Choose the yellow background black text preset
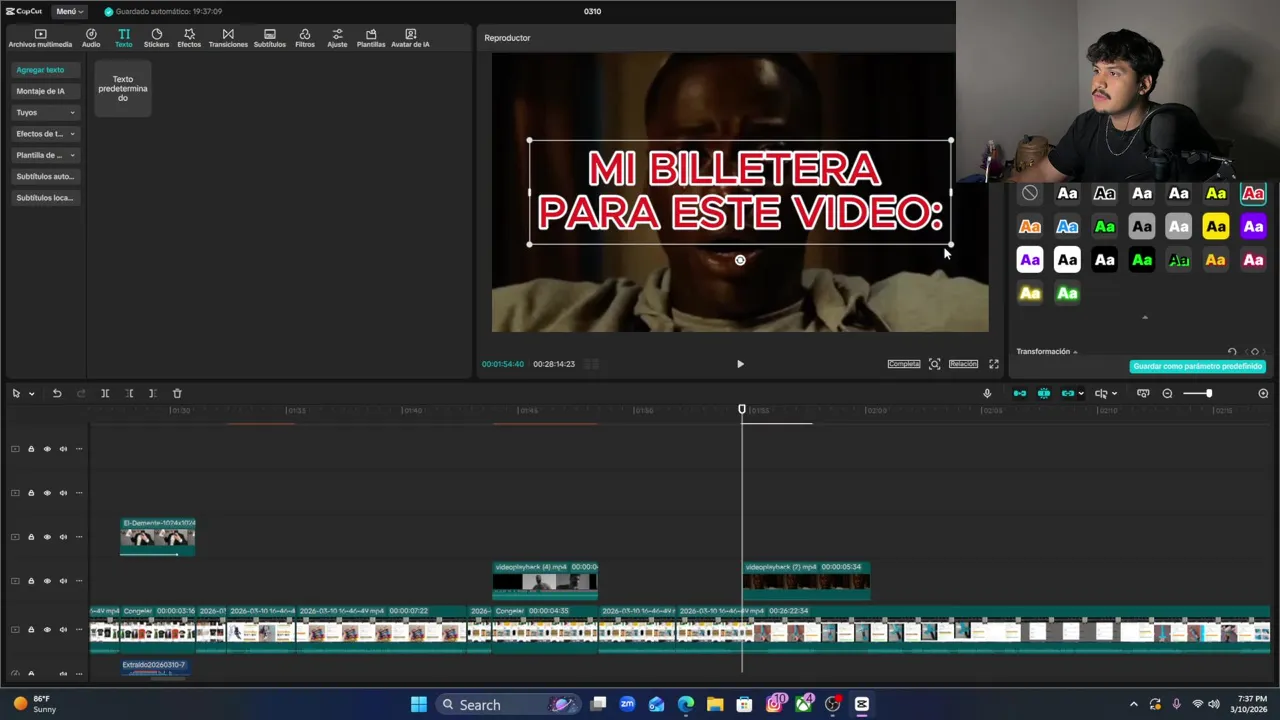The height and width of the screenshot is (720, 1280). [x=1216, y=227]
